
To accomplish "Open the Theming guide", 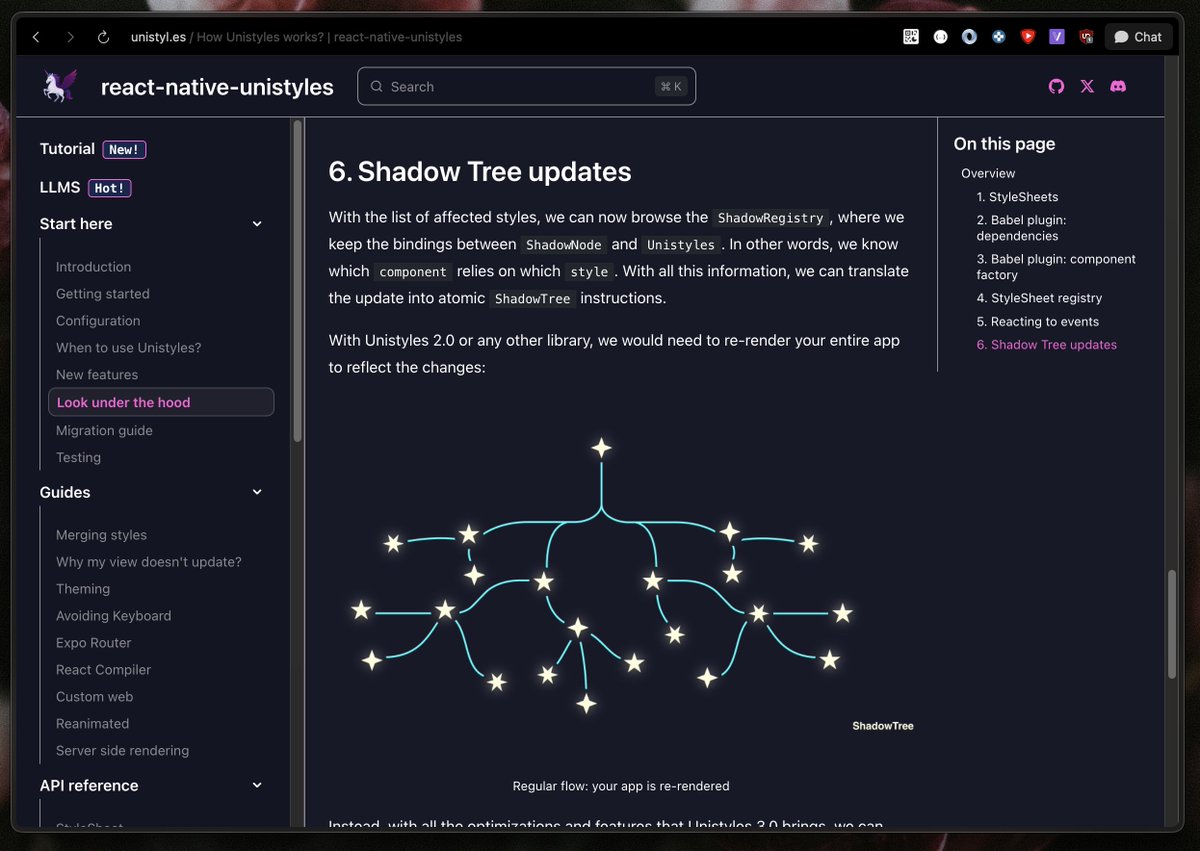I will [83, 589].
